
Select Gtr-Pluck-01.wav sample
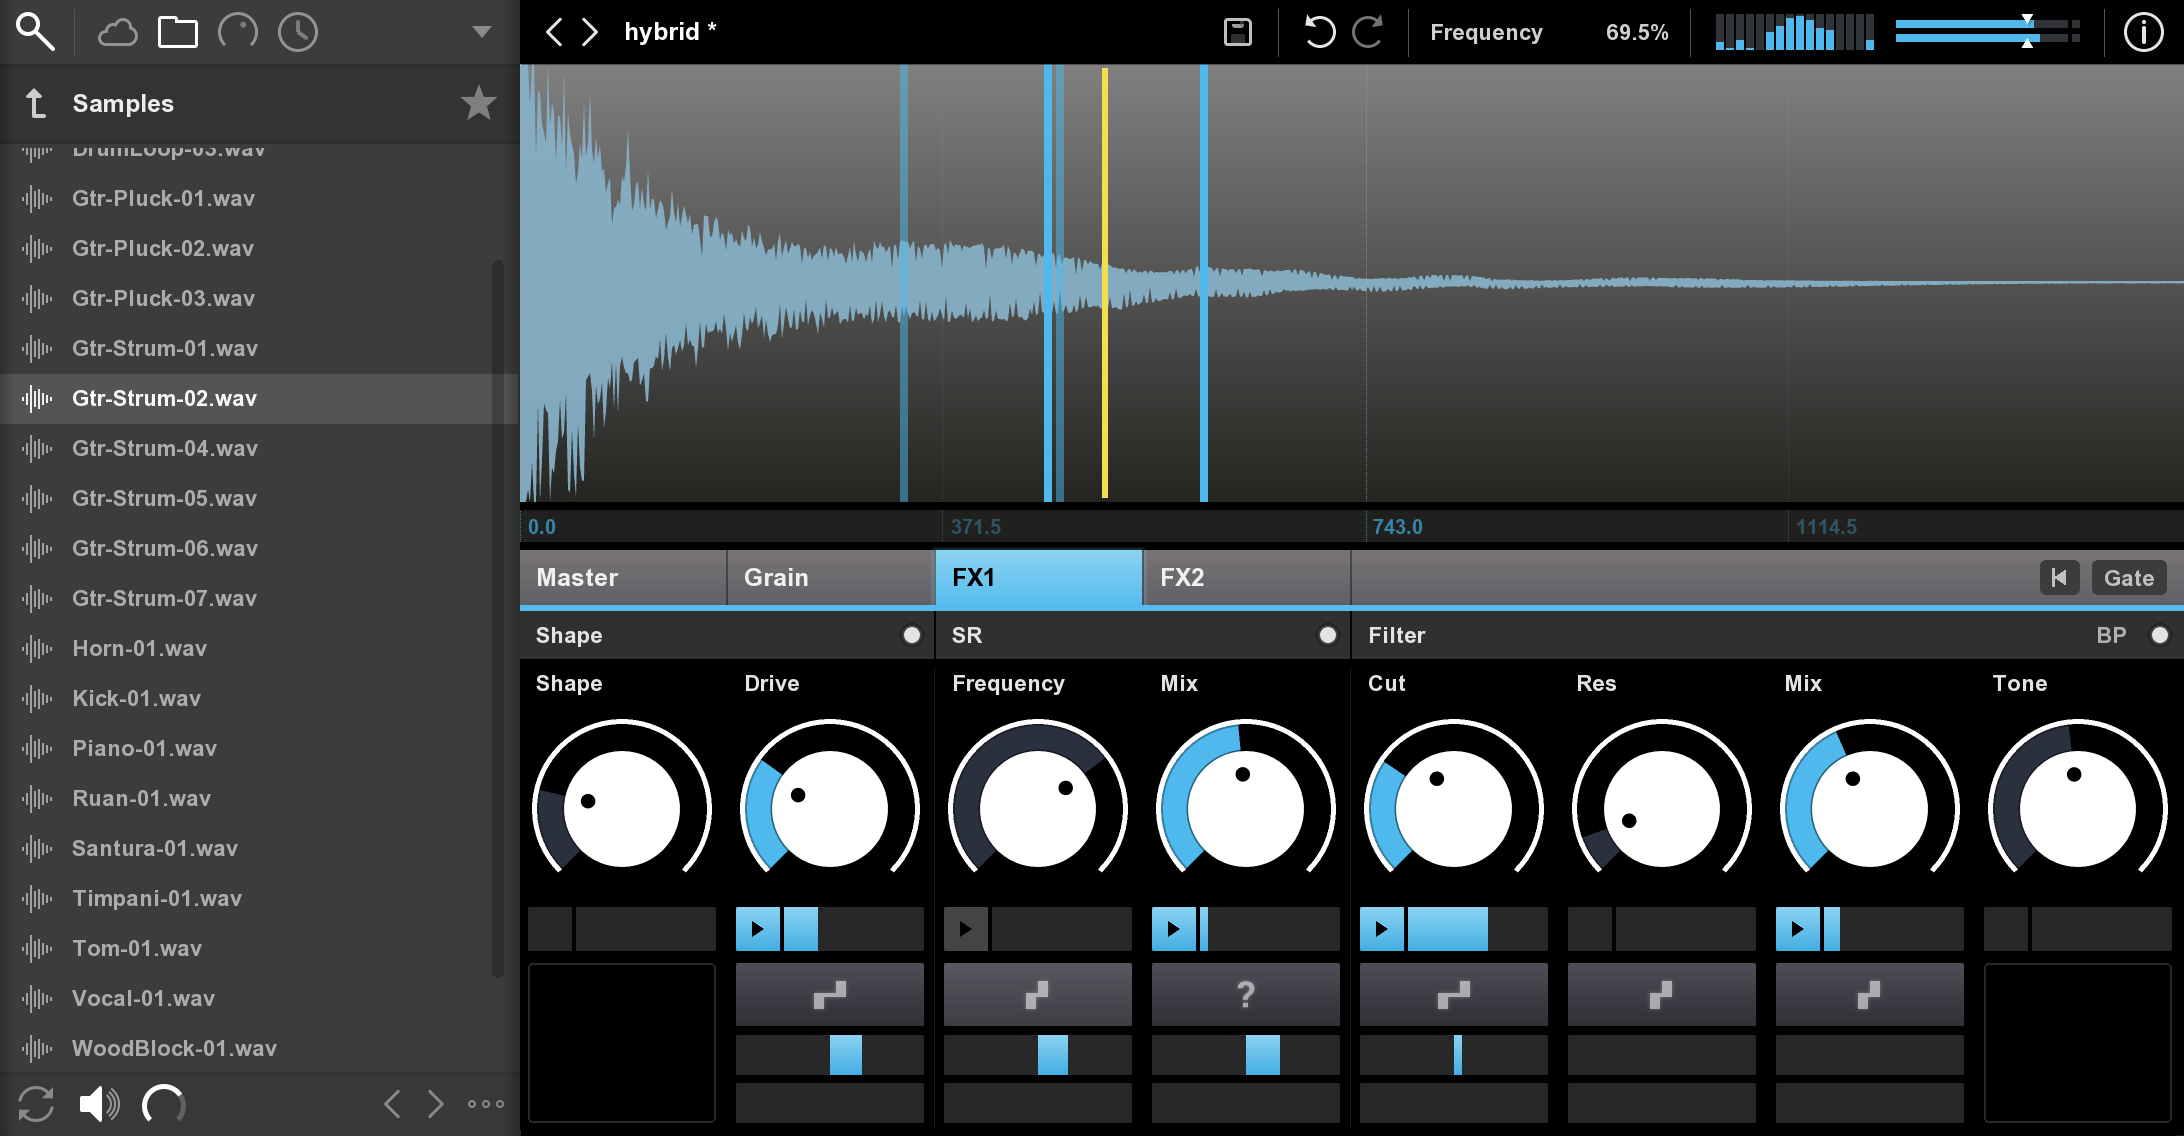pos(248,198)
